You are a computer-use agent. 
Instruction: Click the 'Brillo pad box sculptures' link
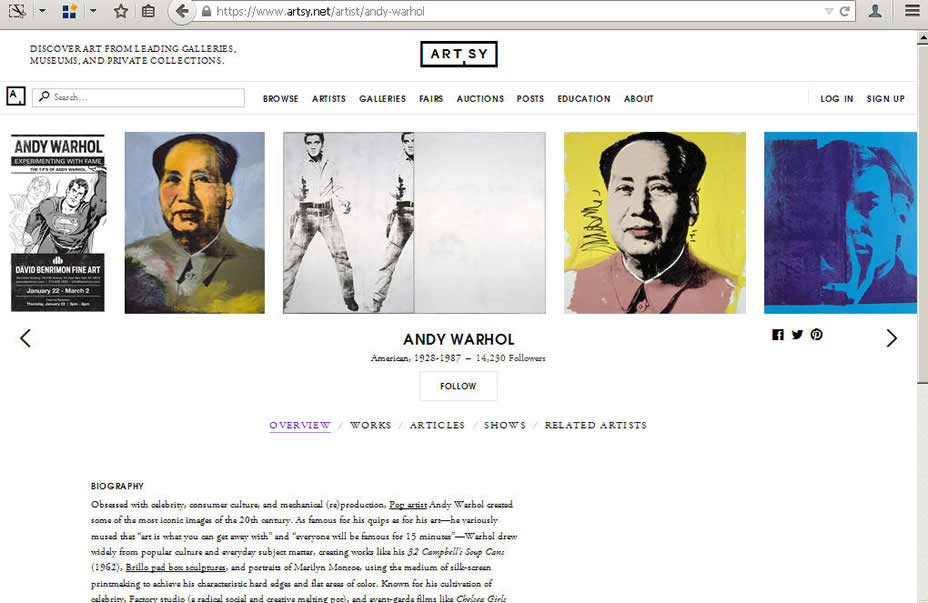click(176, 567)
